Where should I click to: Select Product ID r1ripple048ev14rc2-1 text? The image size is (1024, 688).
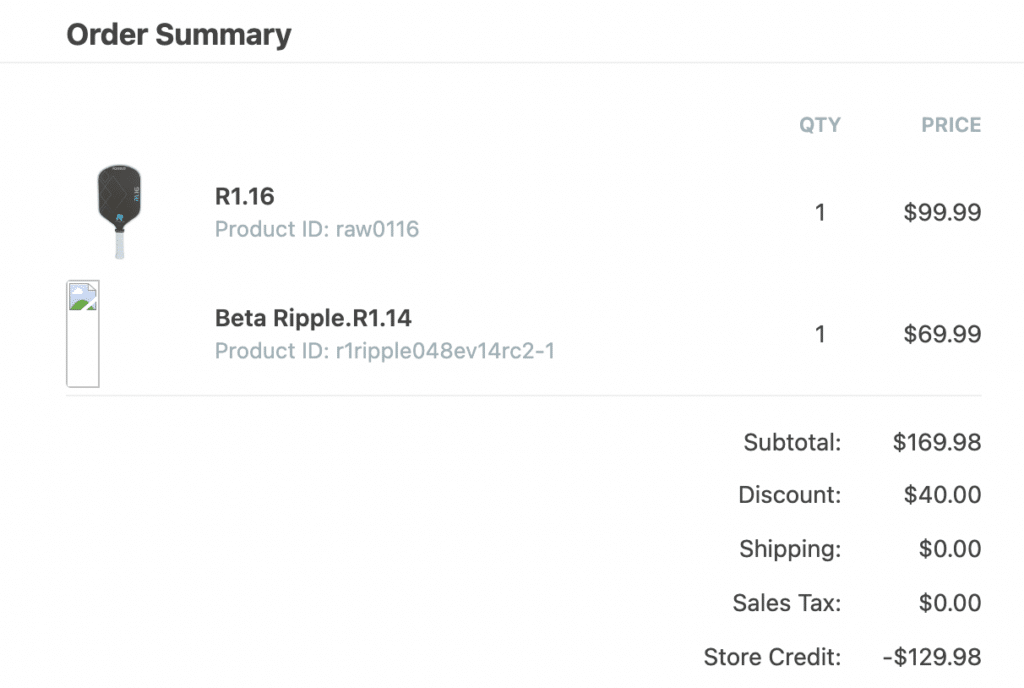coord(384,351)
